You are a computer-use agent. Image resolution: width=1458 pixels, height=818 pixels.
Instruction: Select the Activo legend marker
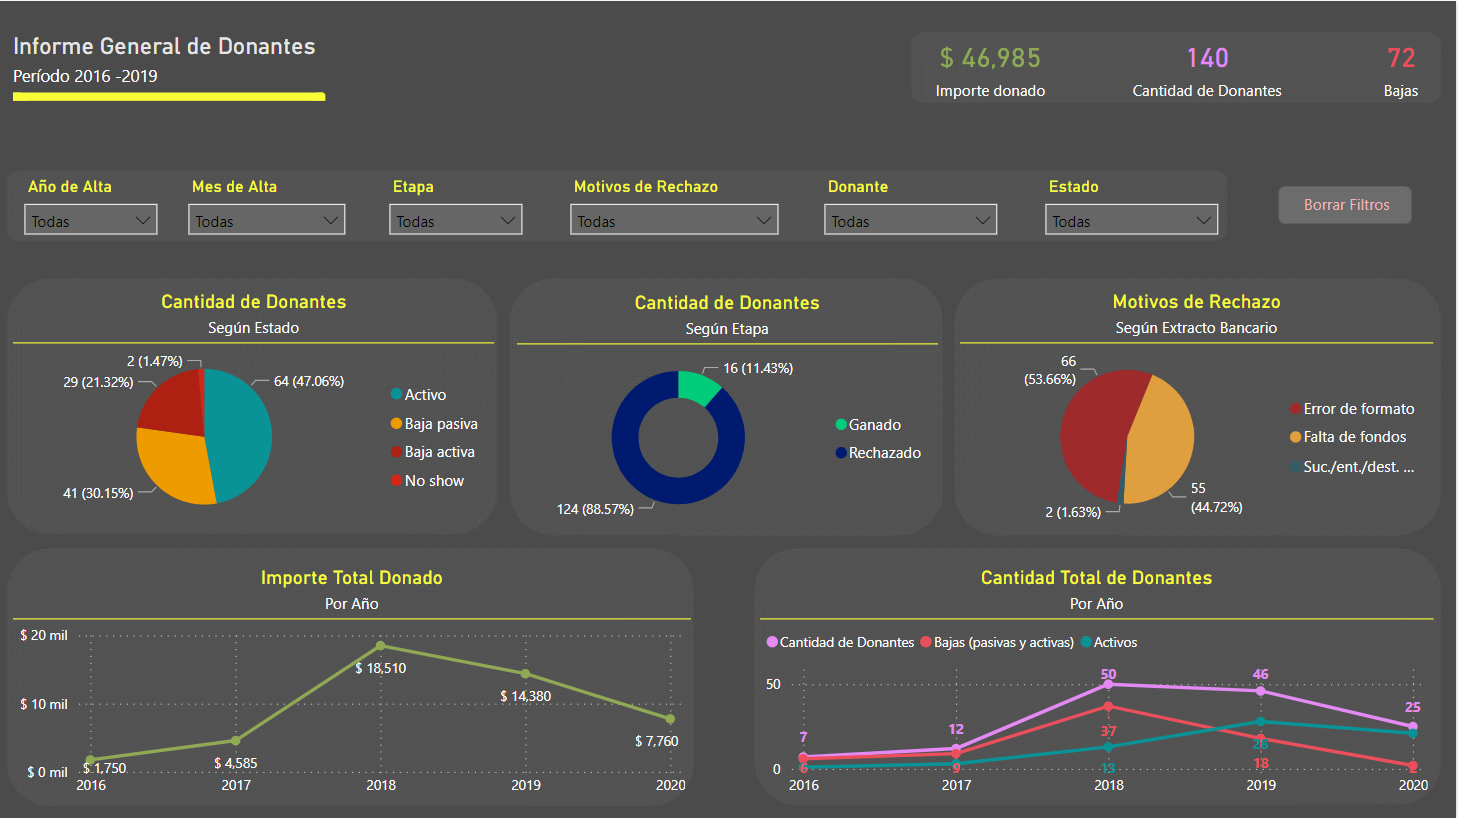(x=397, y=395)
